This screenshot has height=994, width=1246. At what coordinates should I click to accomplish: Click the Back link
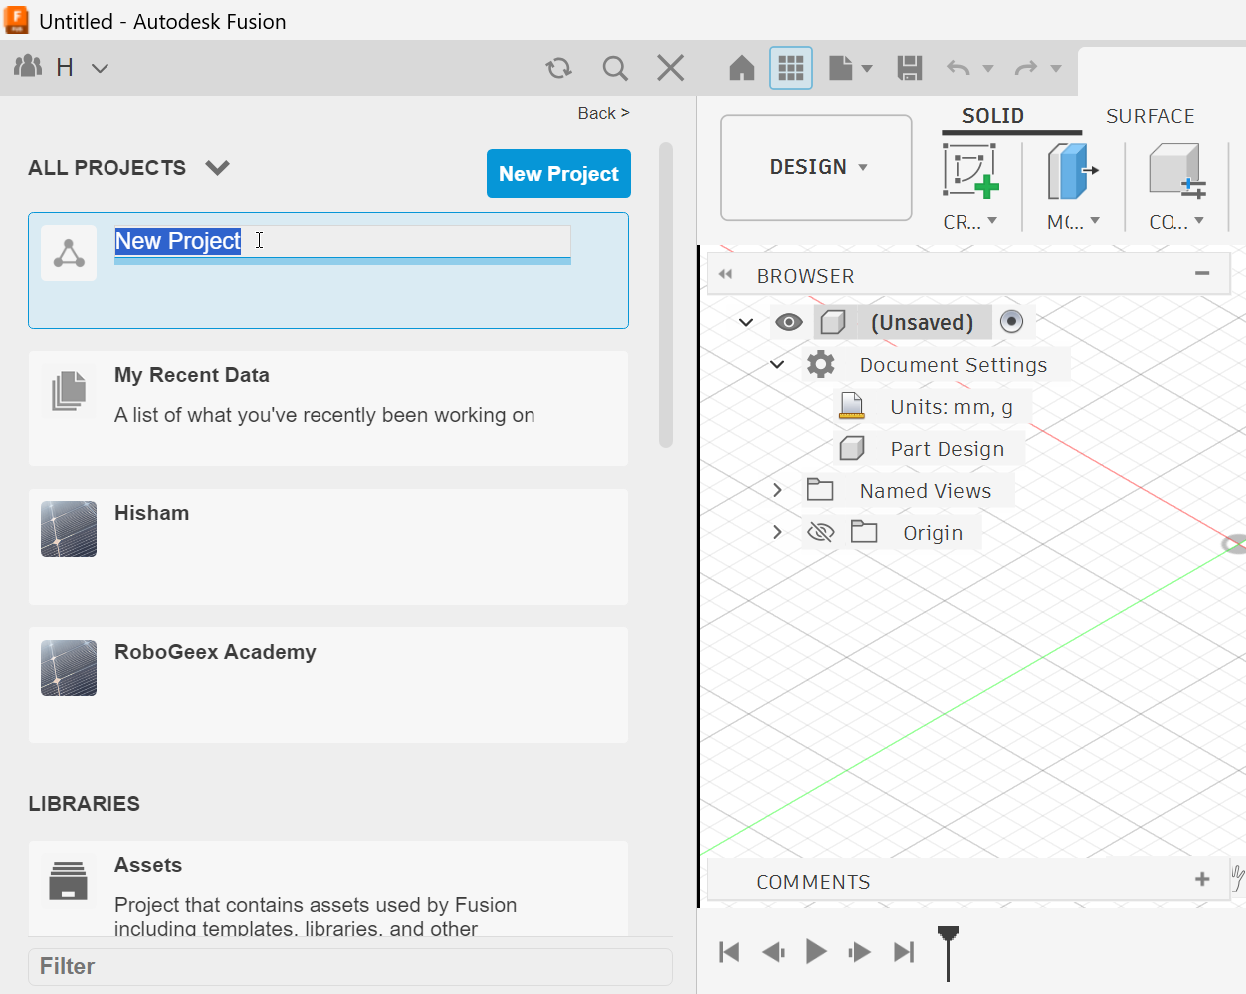pyautogui.click(x=603, y=113)
